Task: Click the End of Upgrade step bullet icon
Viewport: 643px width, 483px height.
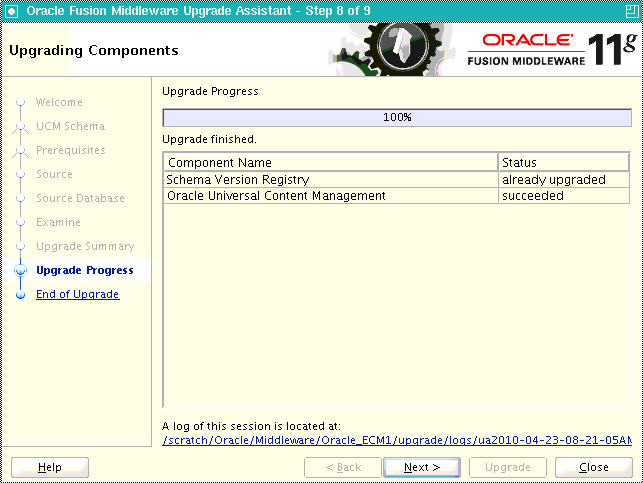Action: pos(21,295)
